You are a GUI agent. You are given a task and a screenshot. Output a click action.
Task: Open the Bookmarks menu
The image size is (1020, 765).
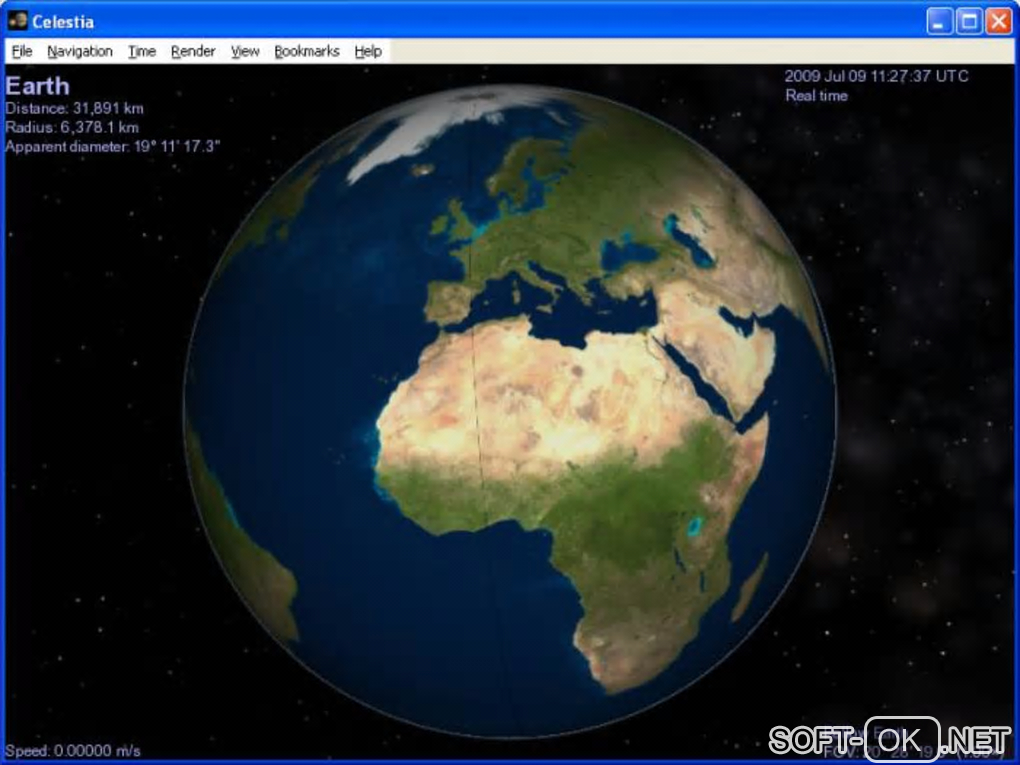[307, 51]
